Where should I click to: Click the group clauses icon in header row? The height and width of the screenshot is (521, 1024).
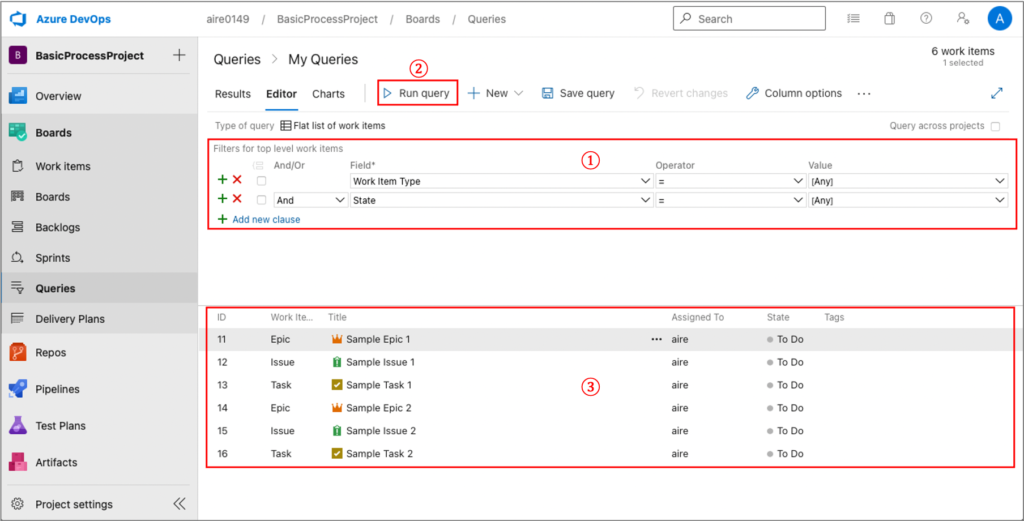(x=257, y=166)
